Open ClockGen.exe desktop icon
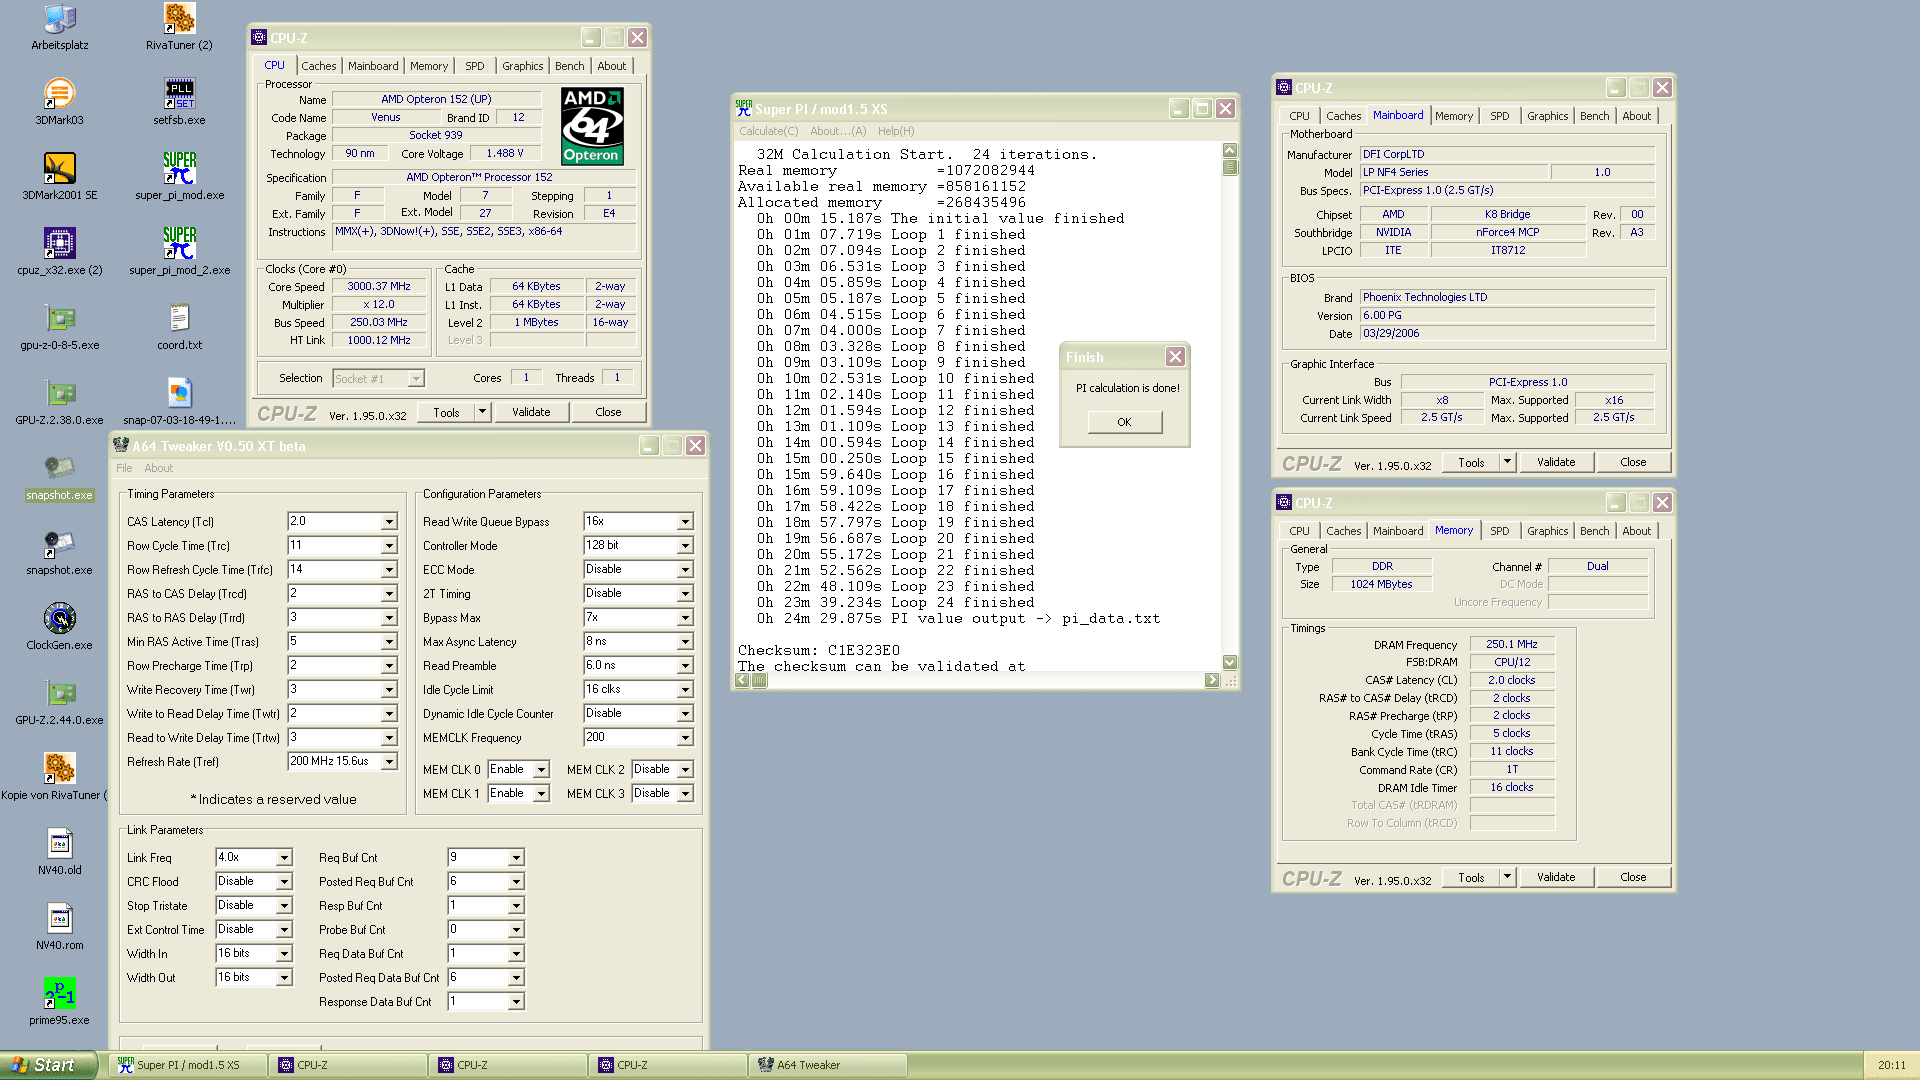This screenshot has width=1920, height=1080. pyautogui.click(x=59, y=626)
